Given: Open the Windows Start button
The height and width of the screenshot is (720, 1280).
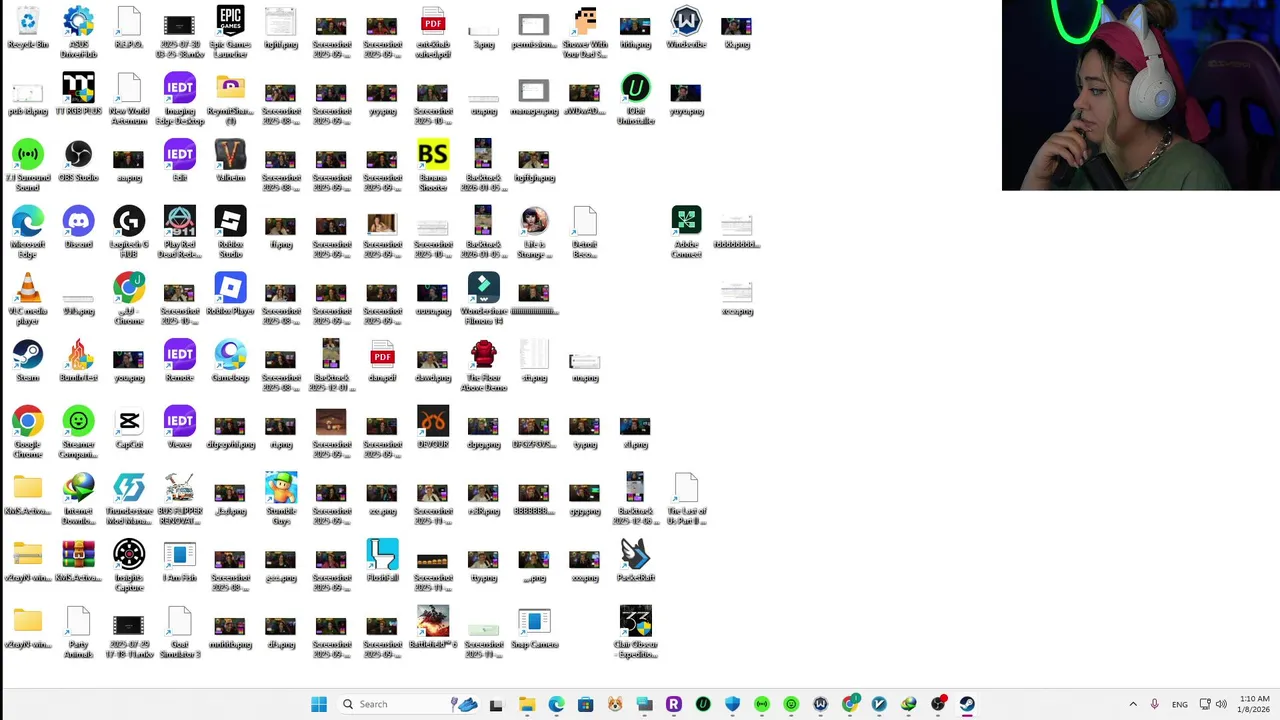Looking at the screenshot, I should point(319,704).
